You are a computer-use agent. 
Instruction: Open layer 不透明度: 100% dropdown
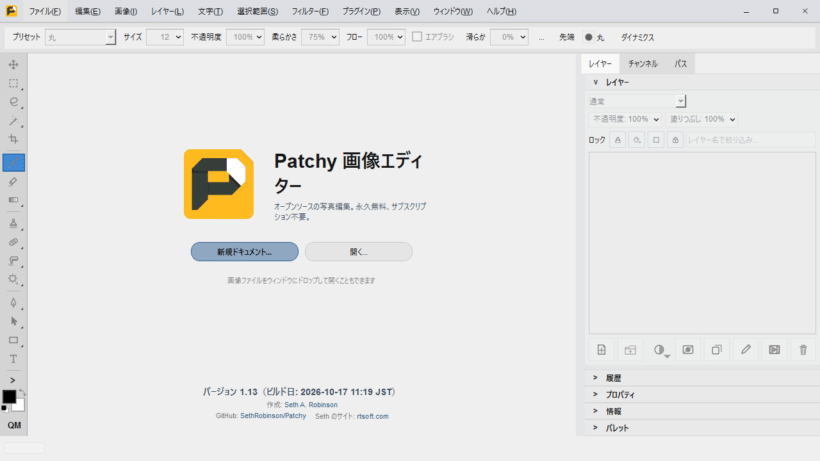pyautogui.click(x=625, y=119)
